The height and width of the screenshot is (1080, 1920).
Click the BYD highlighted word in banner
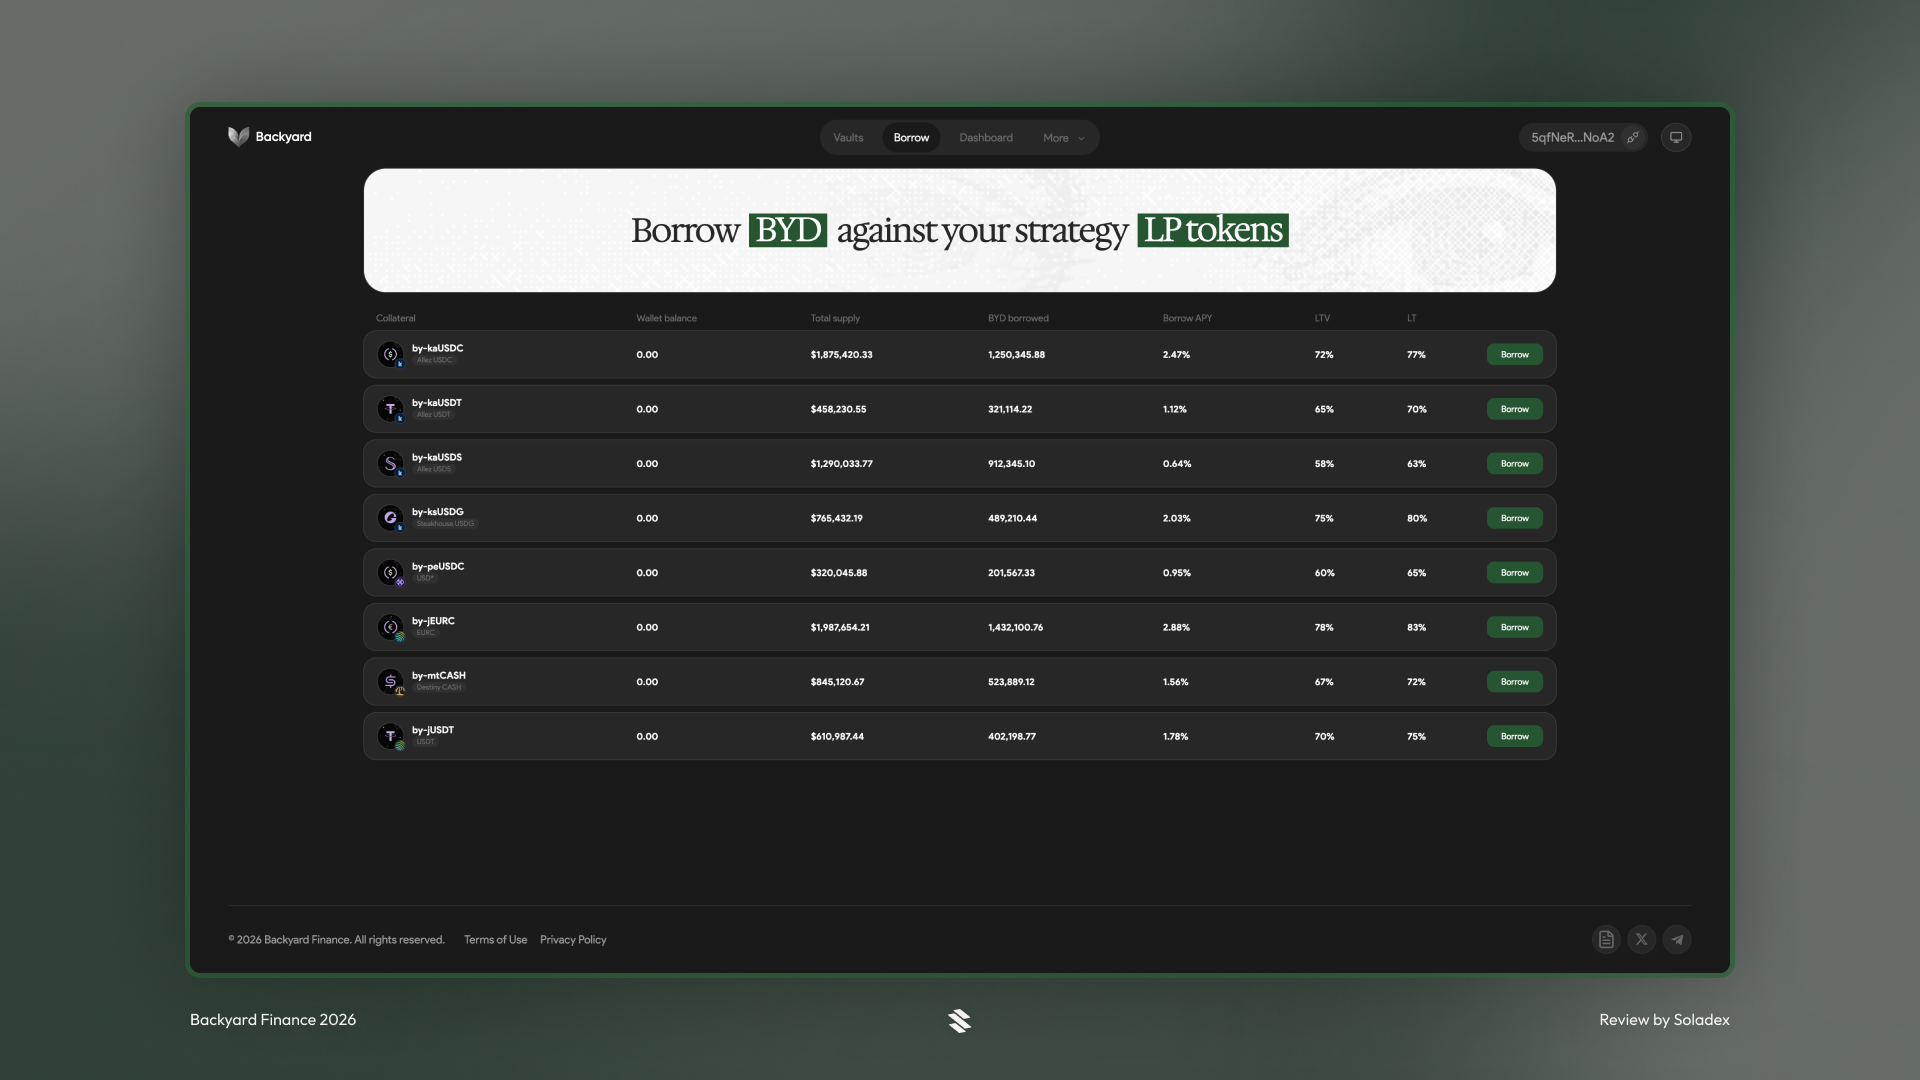click(x=788, y=230)
